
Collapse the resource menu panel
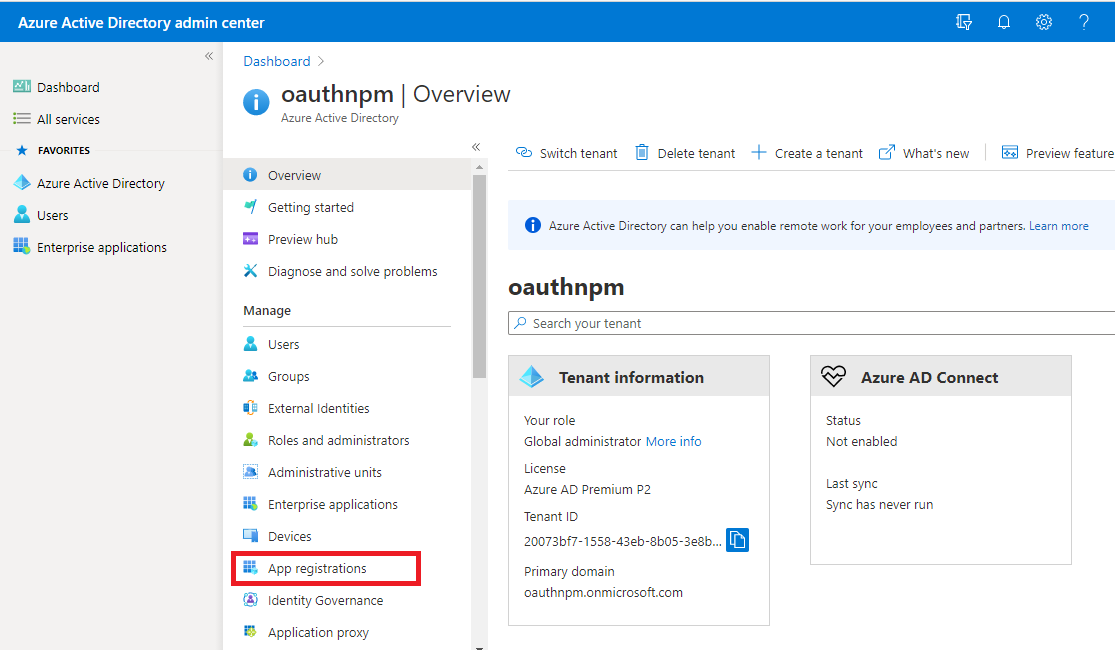tap(476, 147)
